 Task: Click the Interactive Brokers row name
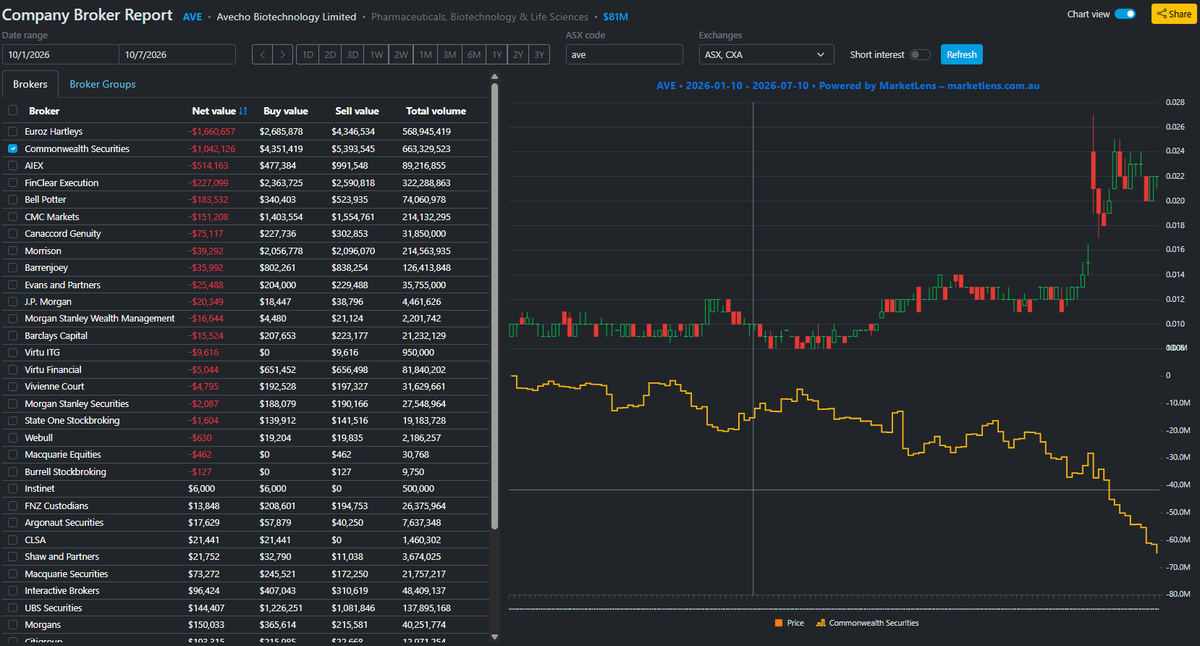click(x=62, y=591)
